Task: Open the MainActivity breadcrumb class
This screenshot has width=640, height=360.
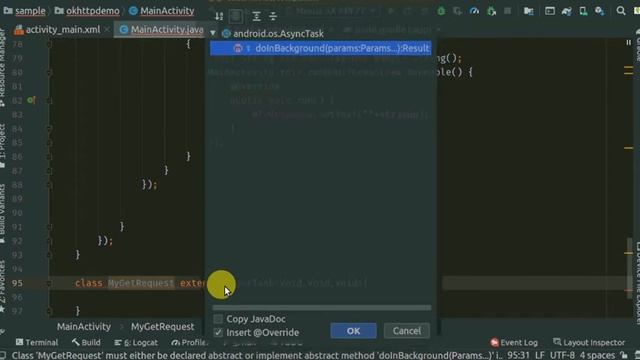Action: click(162, 11)
